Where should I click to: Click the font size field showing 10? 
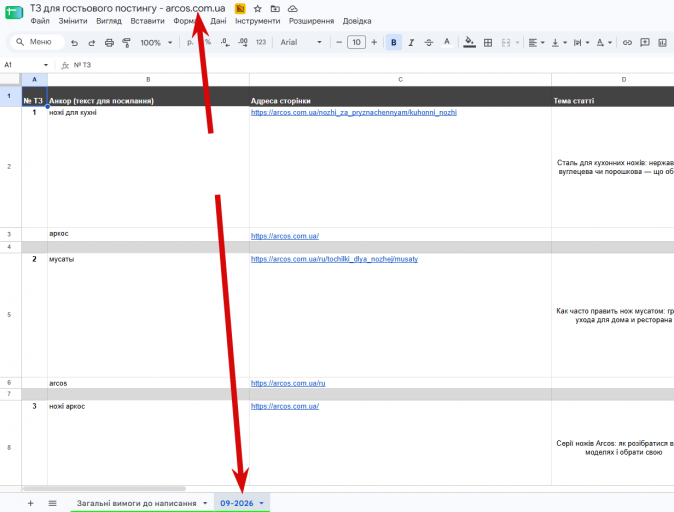tap(356, 42)
